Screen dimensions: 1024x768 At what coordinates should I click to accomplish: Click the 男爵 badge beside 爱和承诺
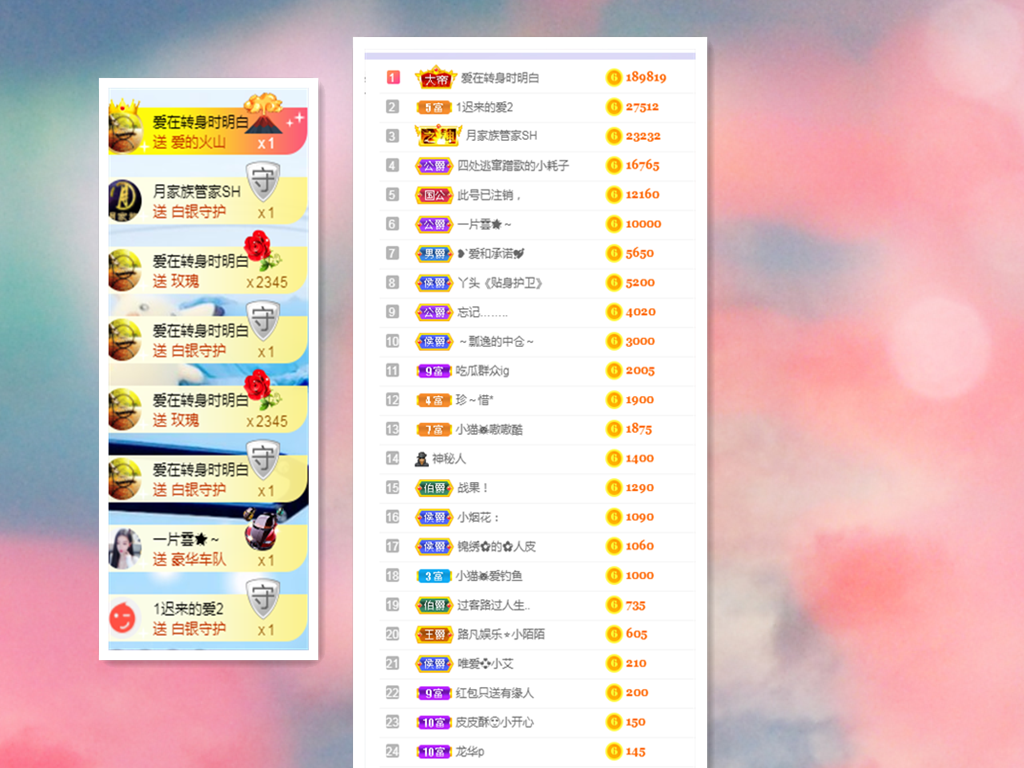[434, 253]
